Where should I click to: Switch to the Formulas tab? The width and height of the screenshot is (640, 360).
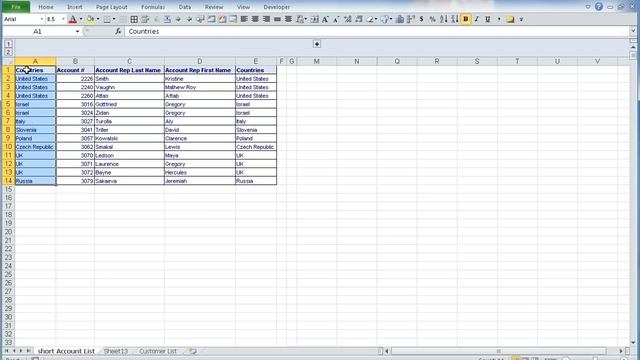click(153, 7)
